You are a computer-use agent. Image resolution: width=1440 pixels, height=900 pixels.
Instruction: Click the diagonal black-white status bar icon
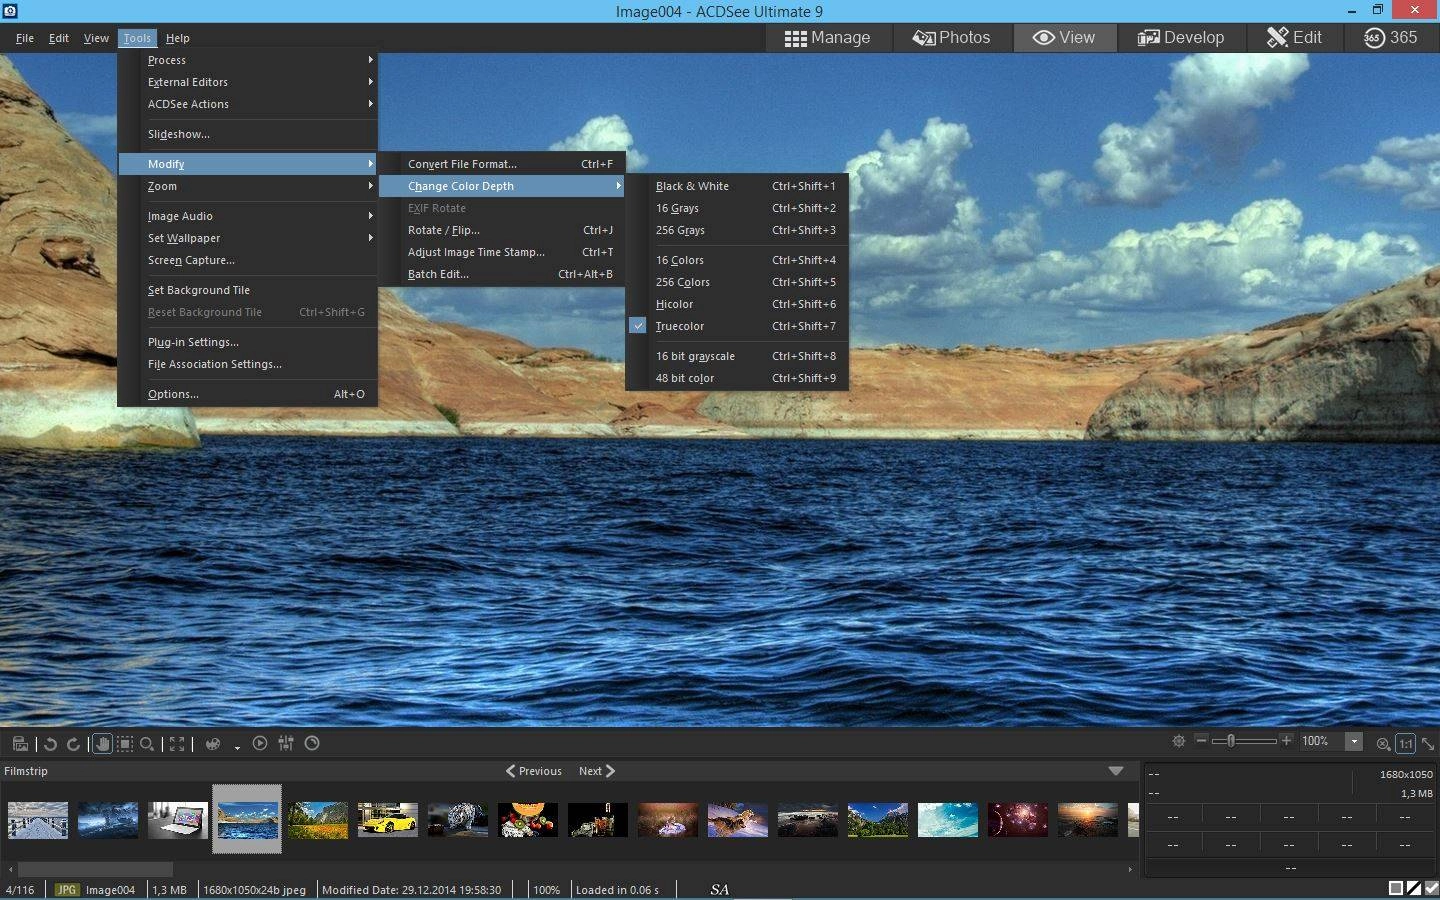point(1414,888)
